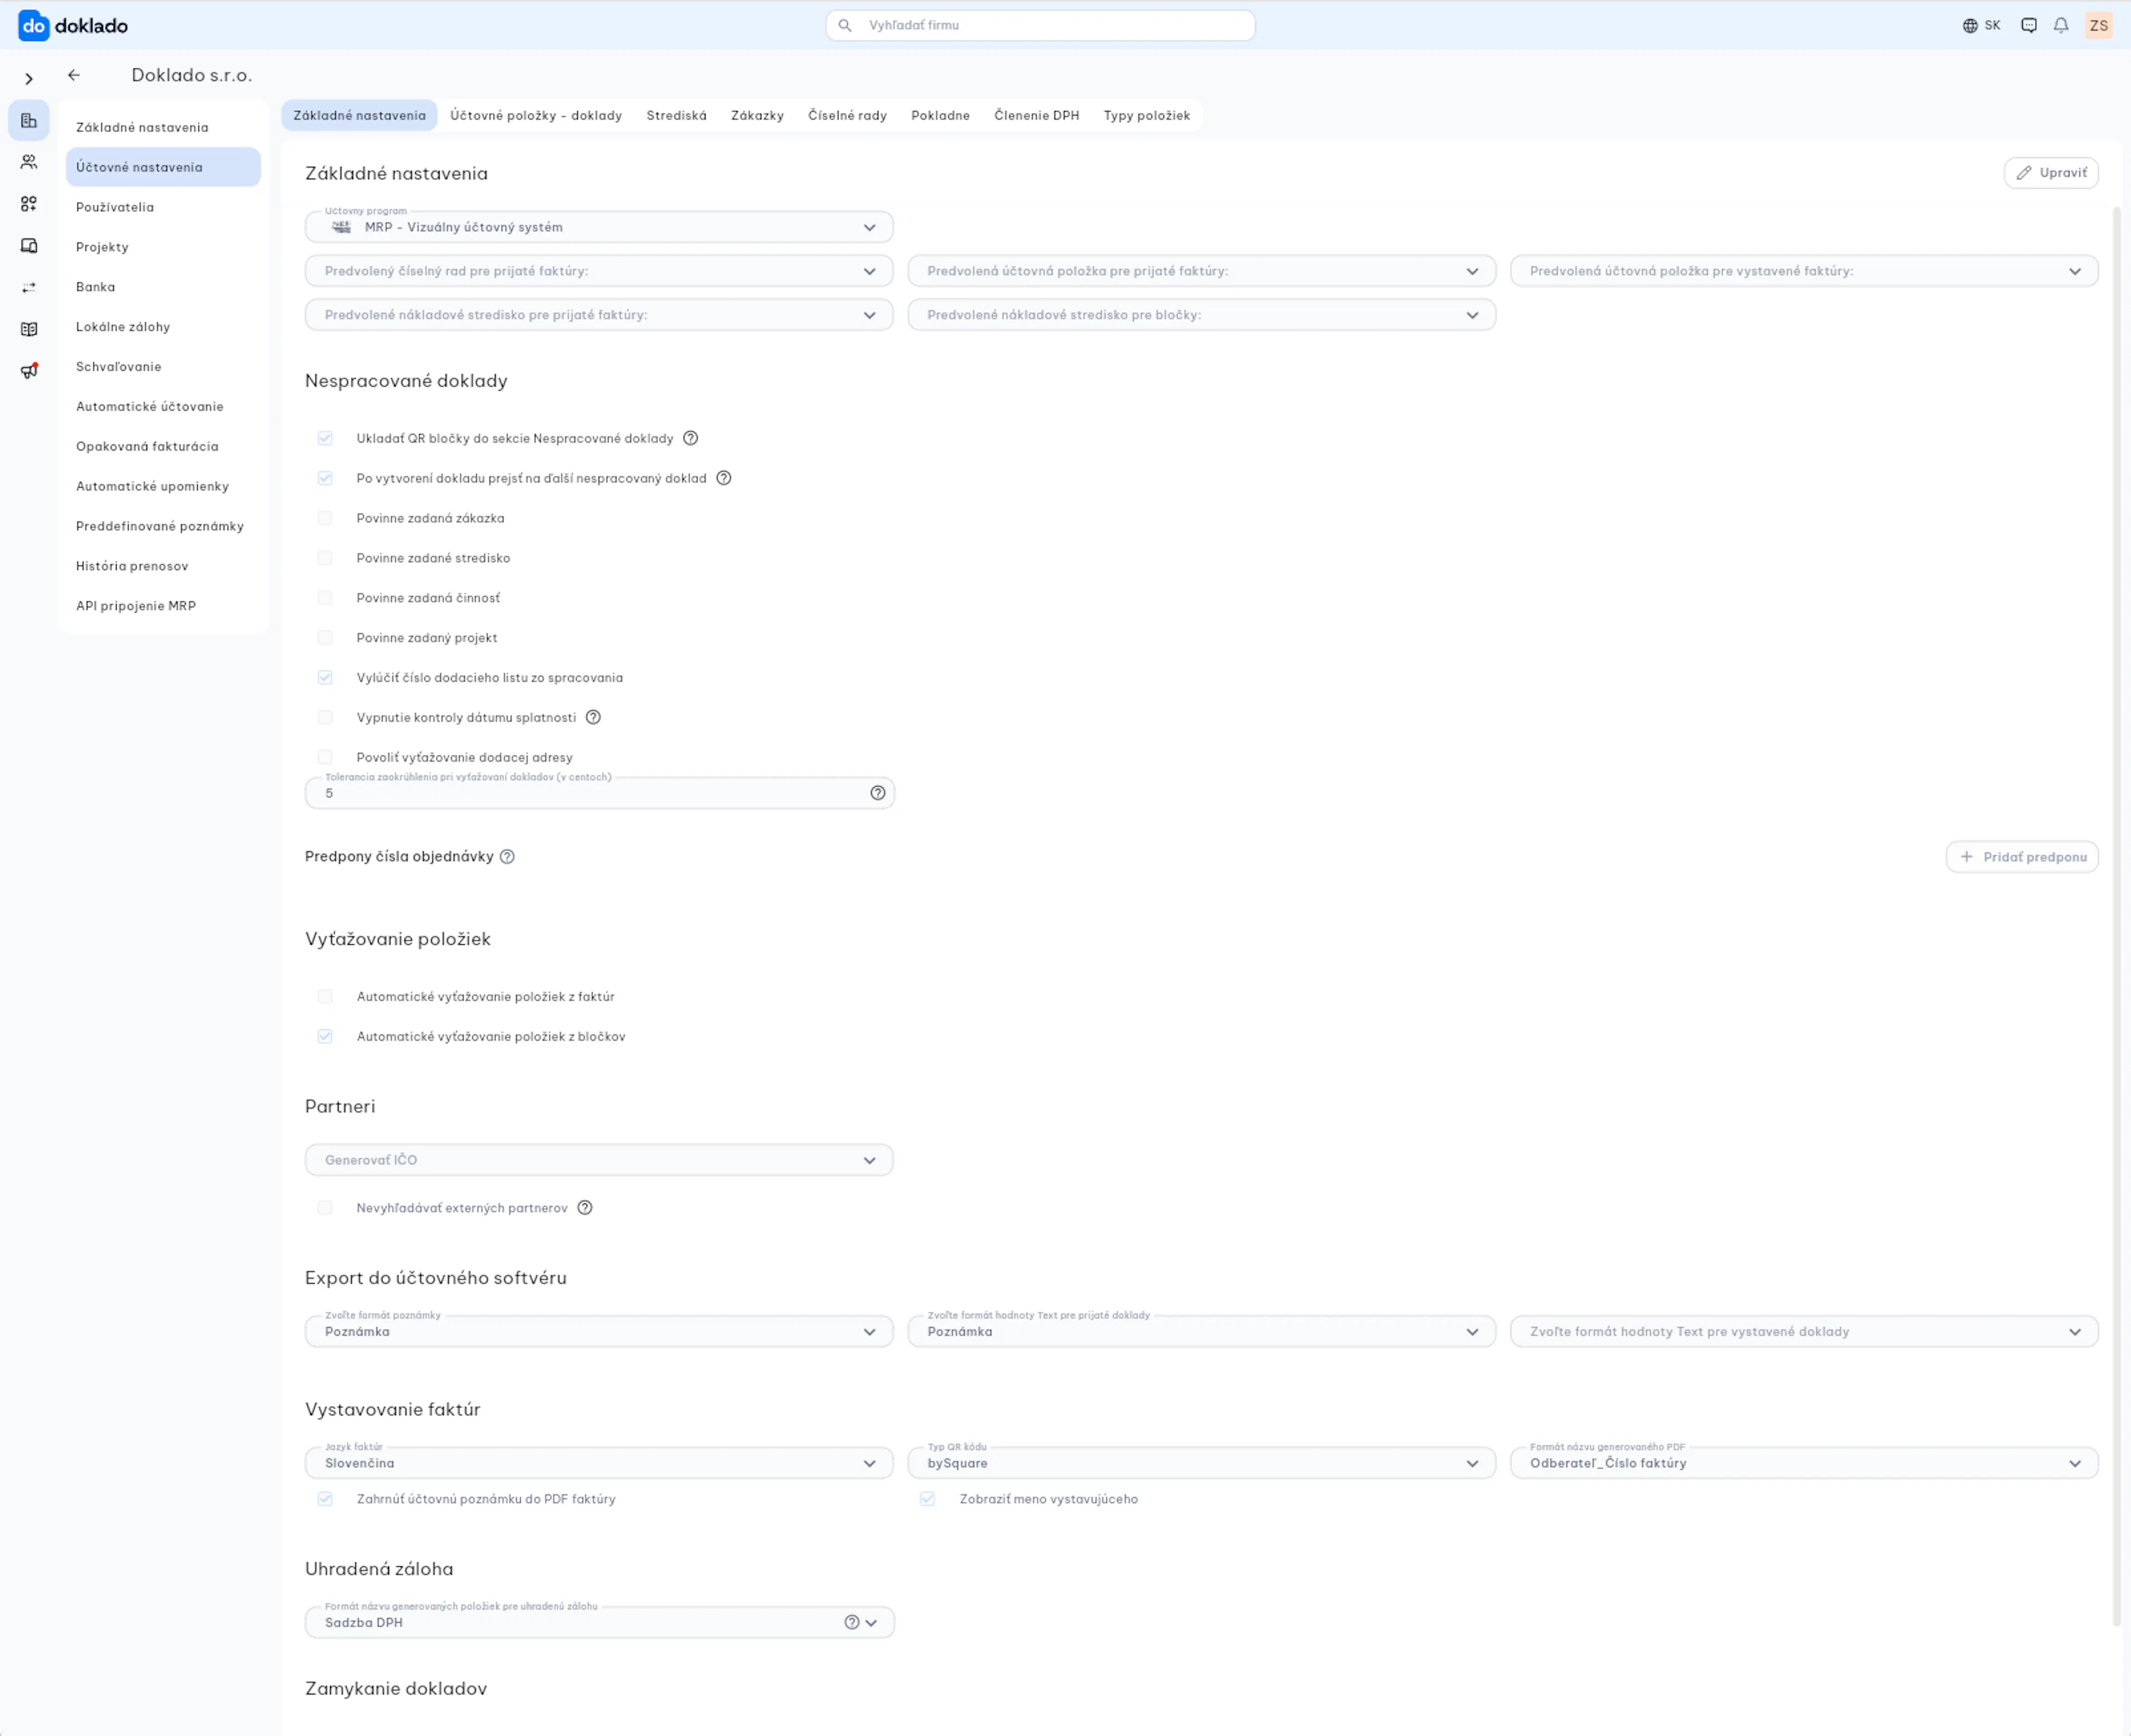Screen dimensions: 2131x1736
Task: Toggle Automatické vyťažovanie položiek z bločkov
Action: tap(325, 1036)
